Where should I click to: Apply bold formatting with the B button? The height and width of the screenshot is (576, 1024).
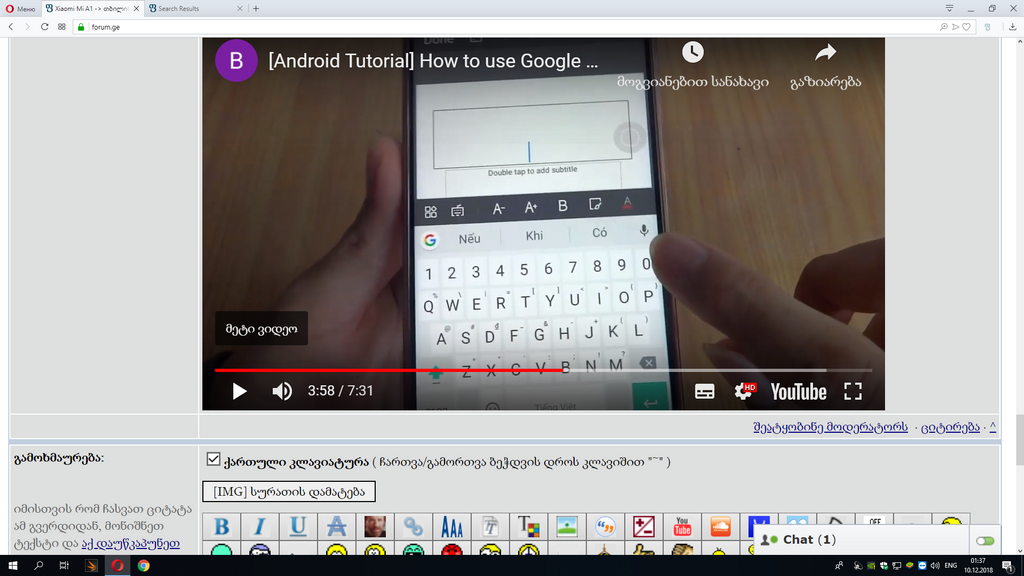coord(221,526)
